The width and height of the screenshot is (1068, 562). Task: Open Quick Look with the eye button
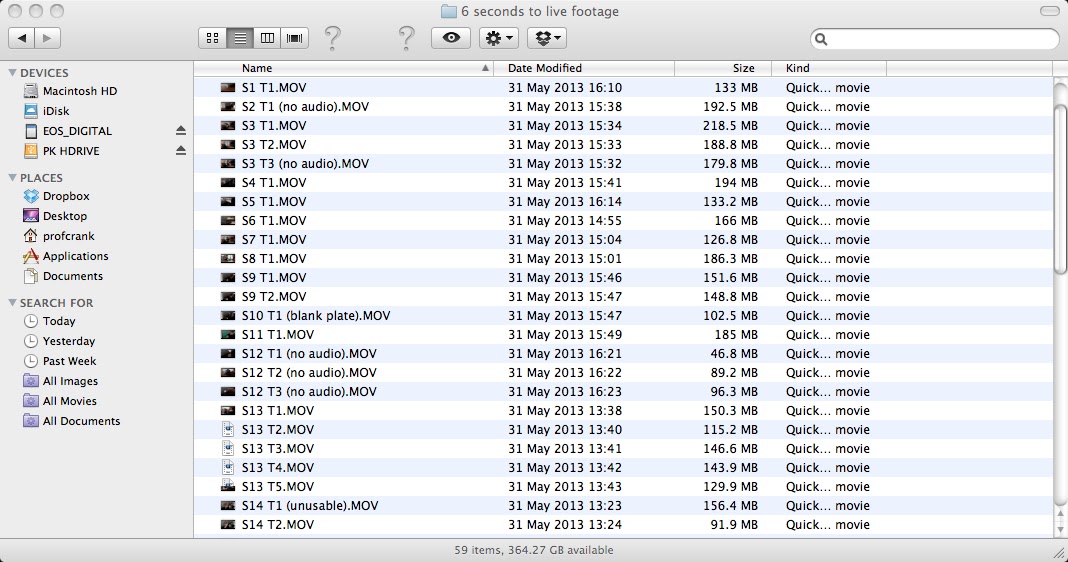(x=451, y=38)
